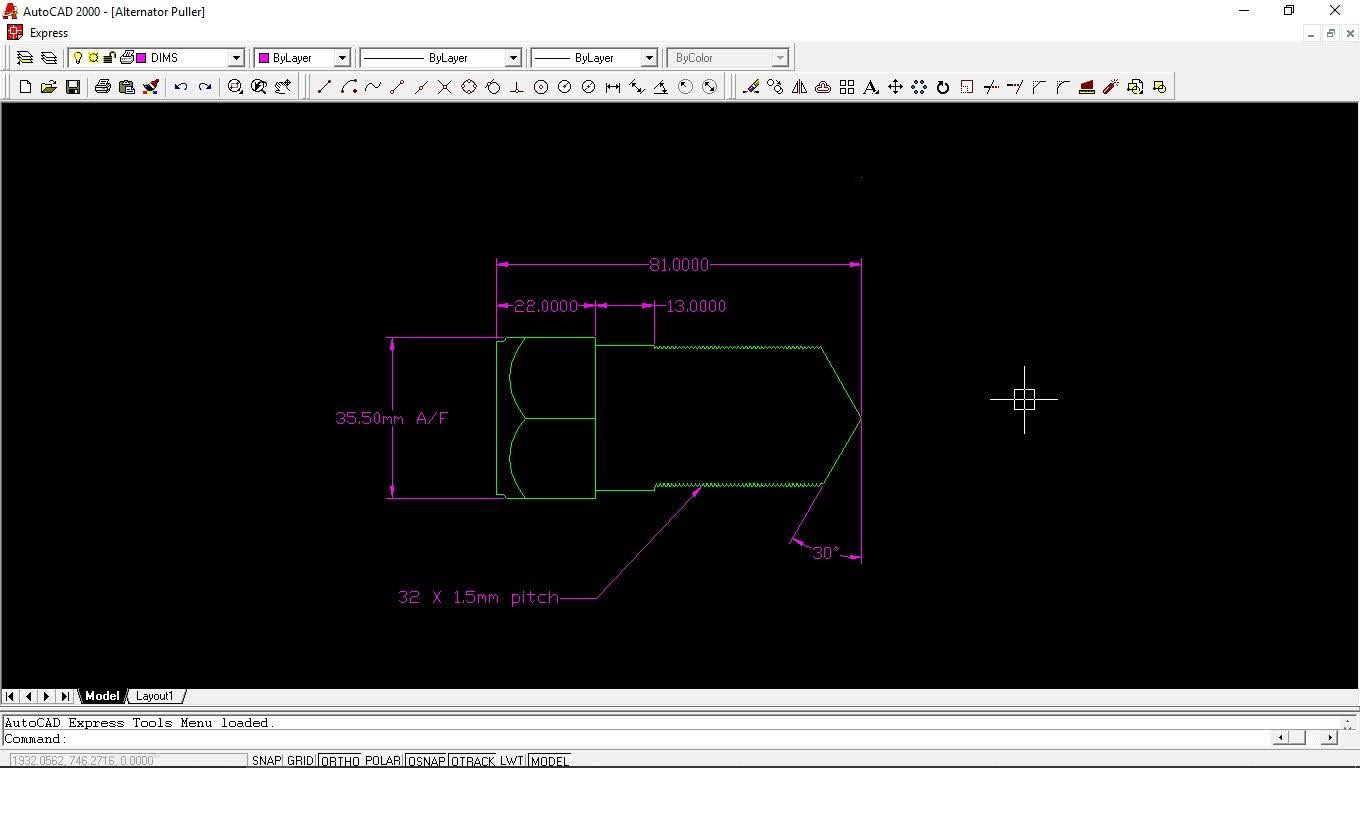Screen dimensions: 1360x819
Task: Toggle ORTHO mode in status bar
Action: (x=339, y=761)
